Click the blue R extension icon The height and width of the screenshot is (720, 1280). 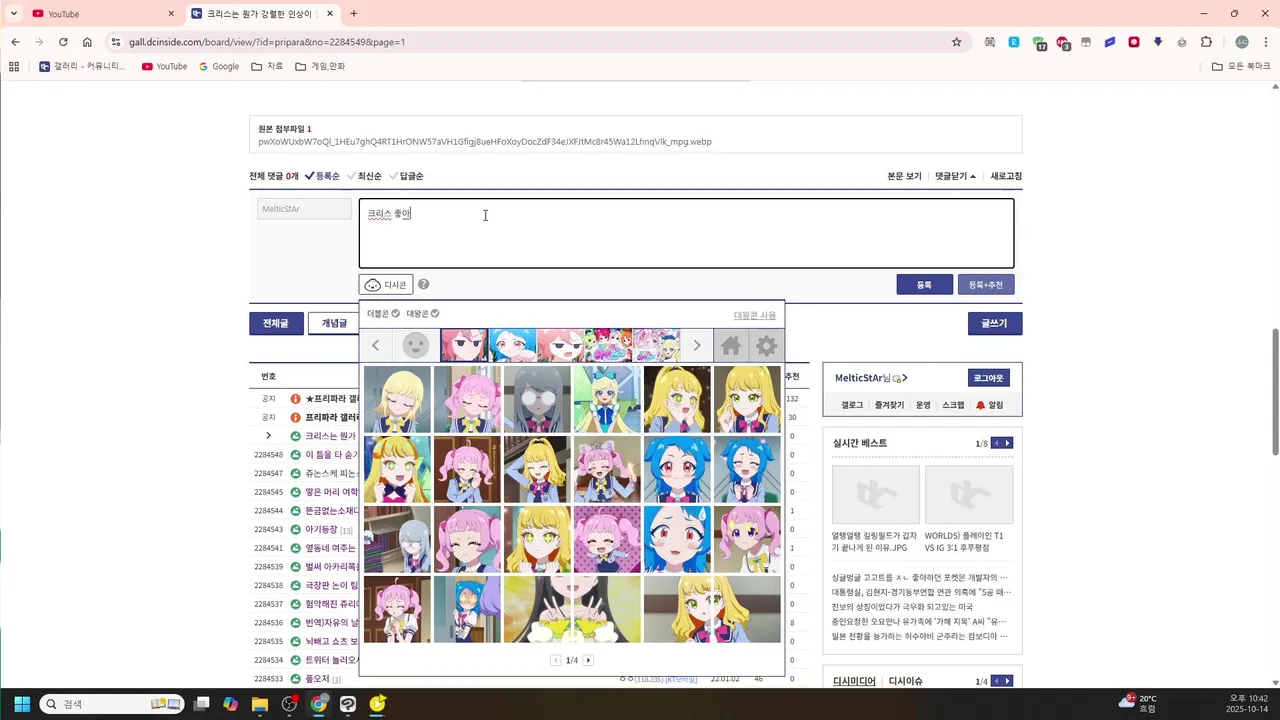coord(1014,42)
